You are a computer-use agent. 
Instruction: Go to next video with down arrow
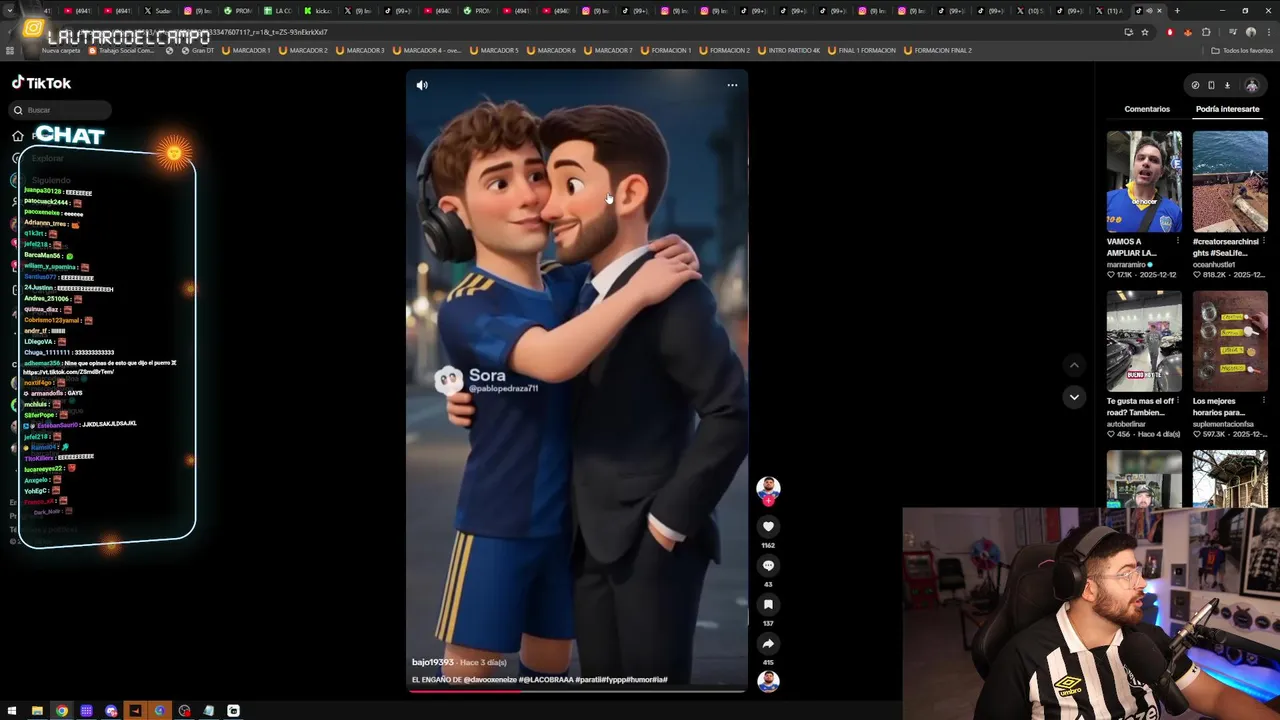pos(1074,397)
